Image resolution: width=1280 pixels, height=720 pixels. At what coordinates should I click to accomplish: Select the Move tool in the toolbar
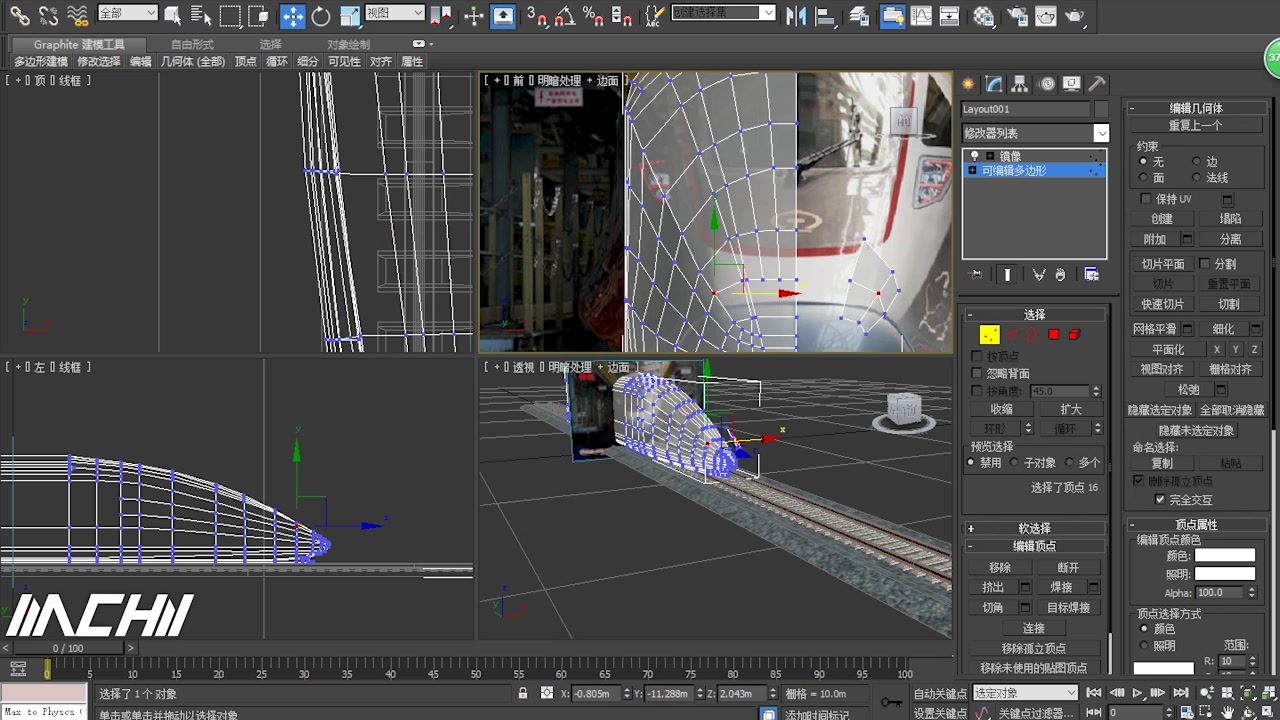[293, 15]
